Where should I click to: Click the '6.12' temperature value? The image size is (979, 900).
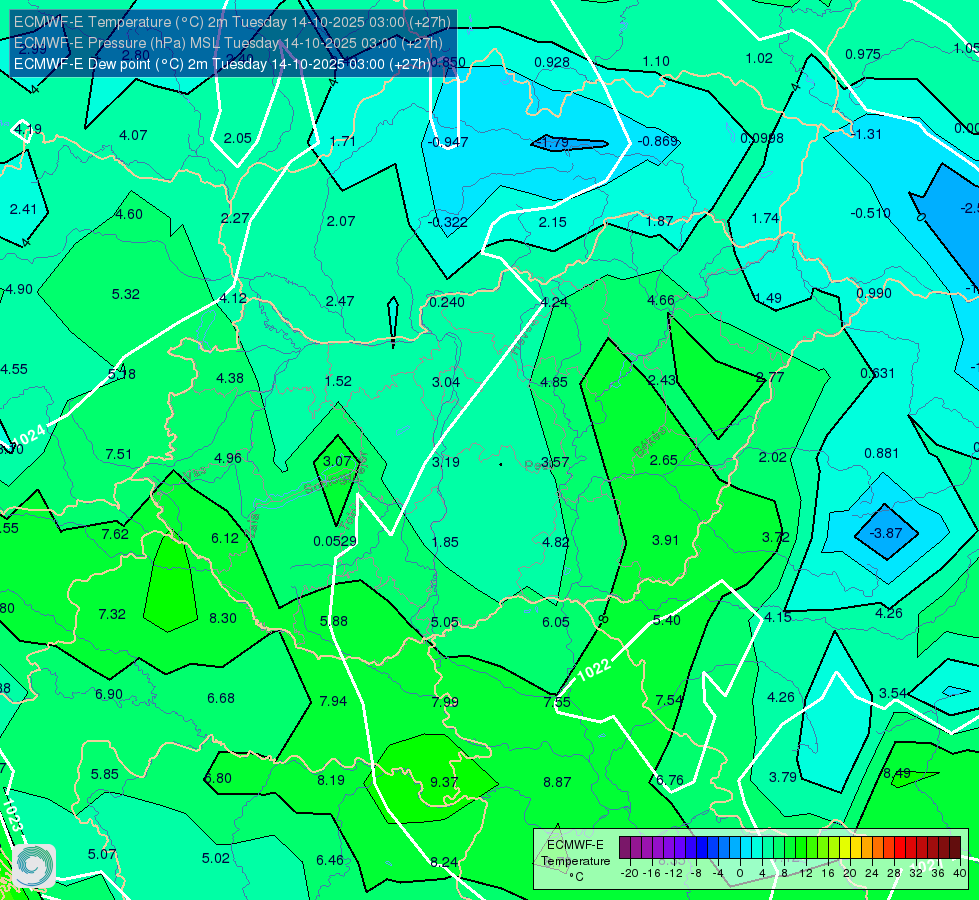(x=225, y=538)
